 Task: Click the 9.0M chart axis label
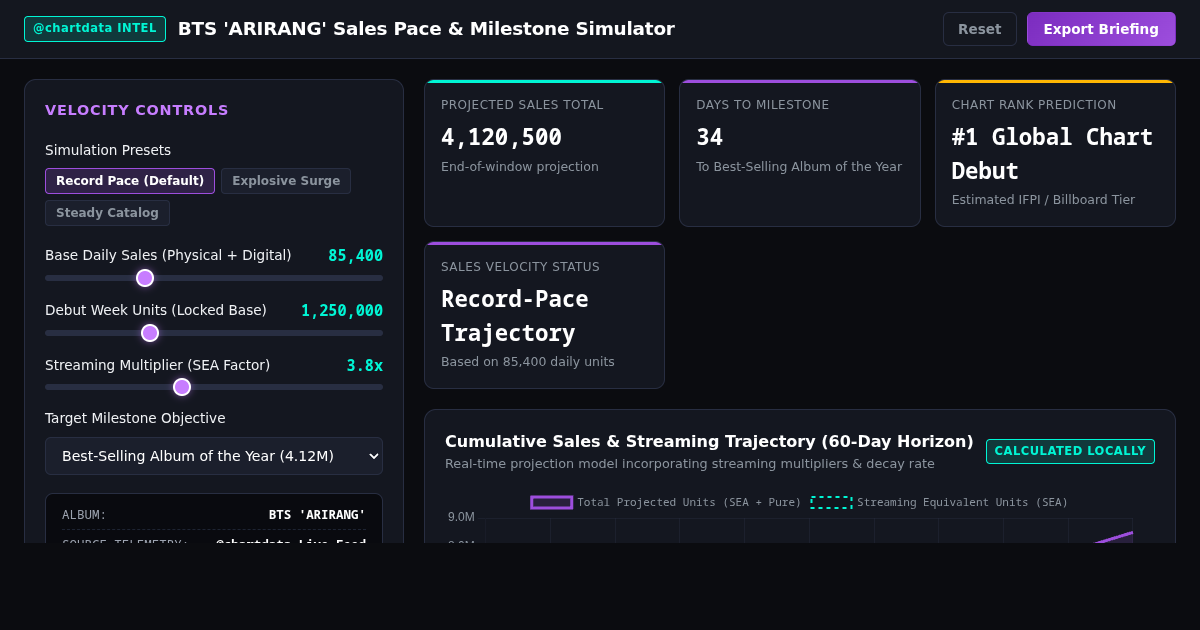tap(461, 517)
